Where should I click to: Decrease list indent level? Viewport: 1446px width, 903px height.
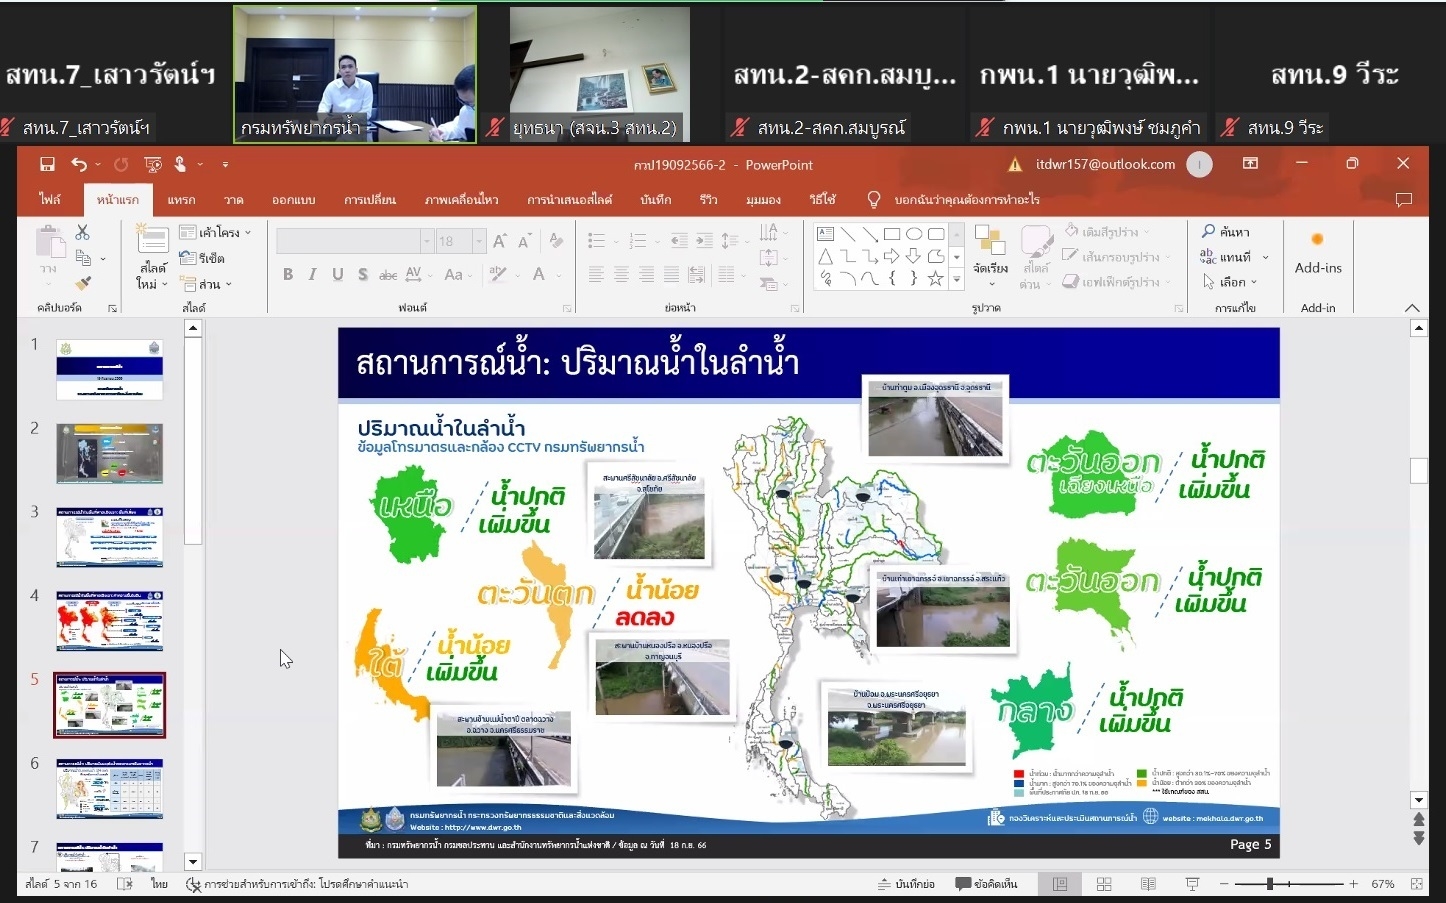(679, 241)
